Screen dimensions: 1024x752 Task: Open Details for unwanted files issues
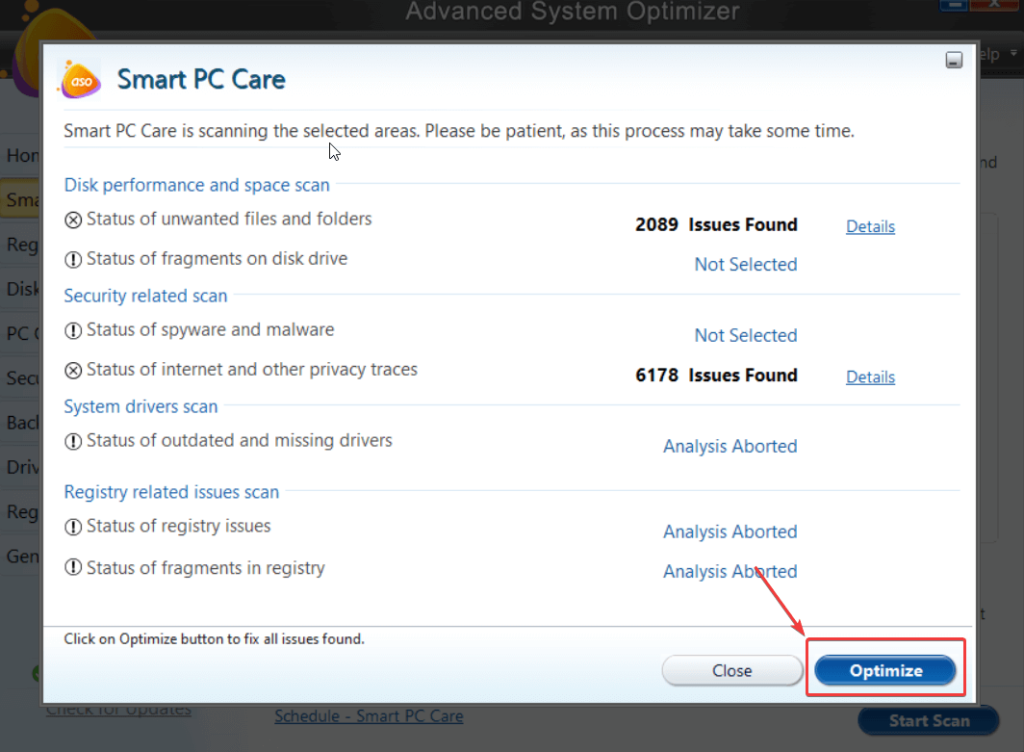[870, 227]
